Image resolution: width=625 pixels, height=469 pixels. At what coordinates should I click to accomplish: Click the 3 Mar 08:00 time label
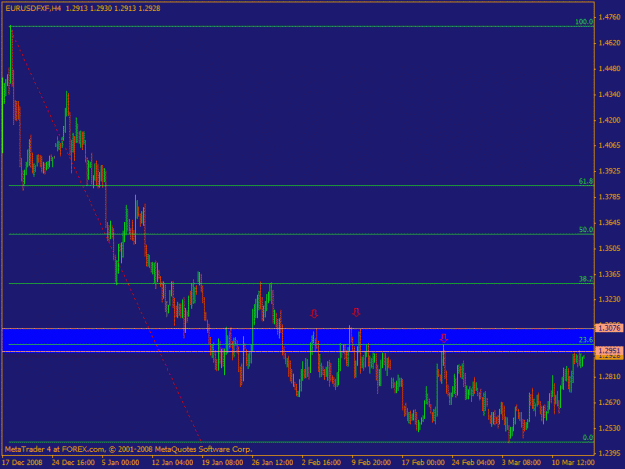click(521, 462)
